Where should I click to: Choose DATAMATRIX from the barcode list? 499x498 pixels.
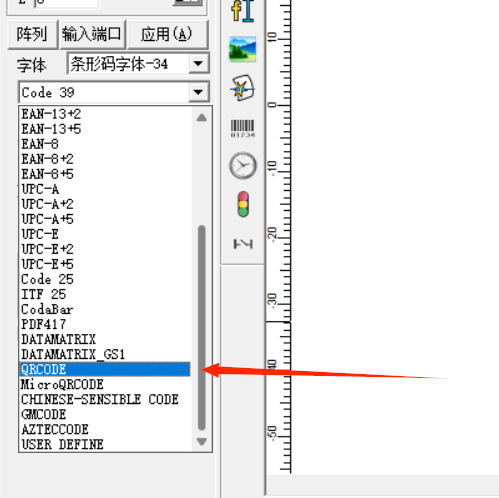[x=58, y=339]
